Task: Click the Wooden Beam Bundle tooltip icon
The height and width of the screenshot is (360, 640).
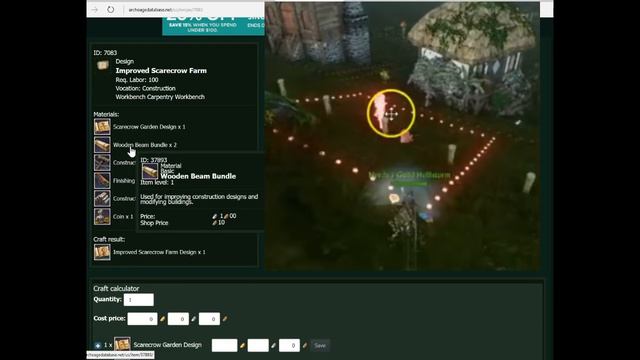Action: [150, 171]
